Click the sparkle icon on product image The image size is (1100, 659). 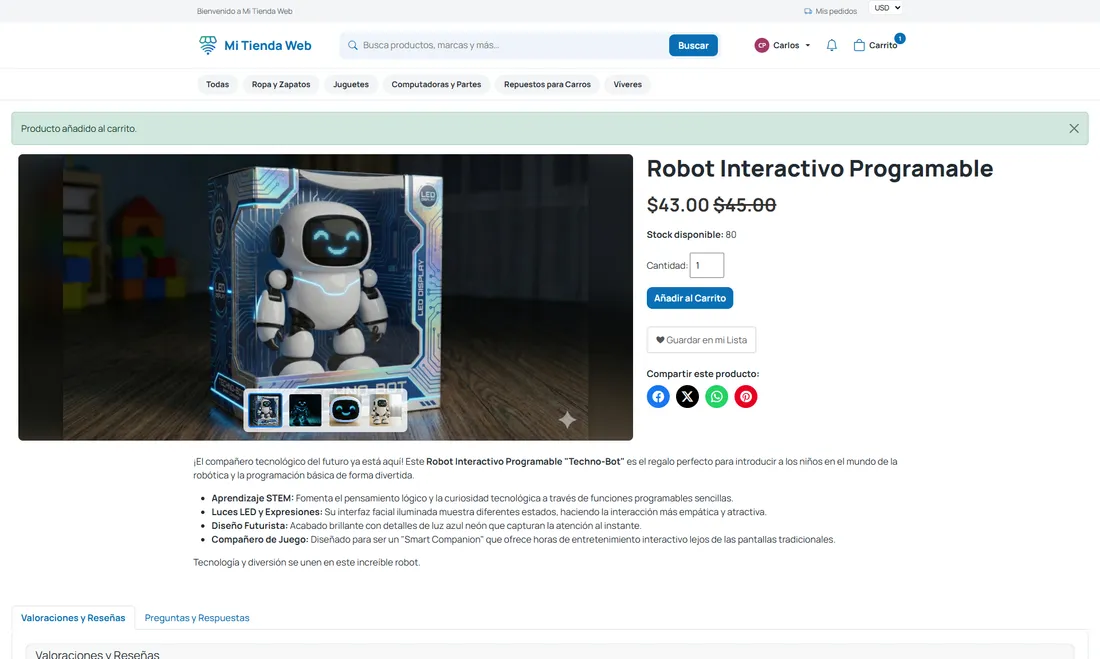coord(567,420)
